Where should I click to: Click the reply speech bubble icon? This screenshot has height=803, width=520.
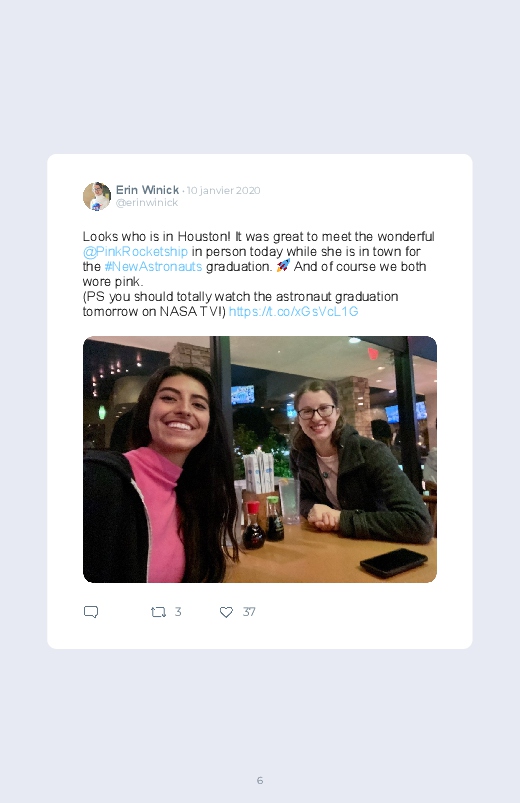click(91, 611)
